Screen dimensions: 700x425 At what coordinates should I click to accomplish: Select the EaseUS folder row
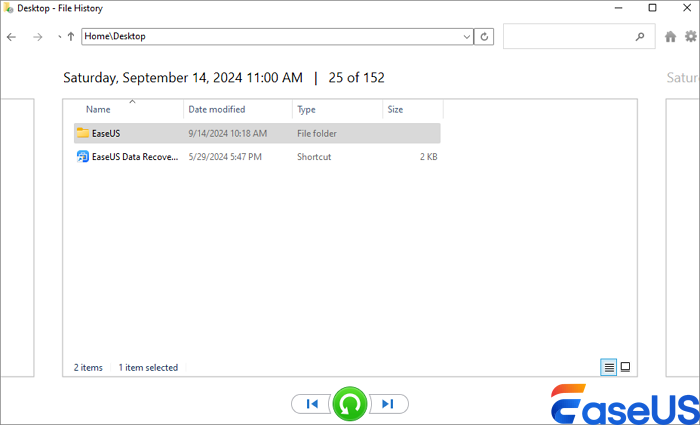(257, 133)
